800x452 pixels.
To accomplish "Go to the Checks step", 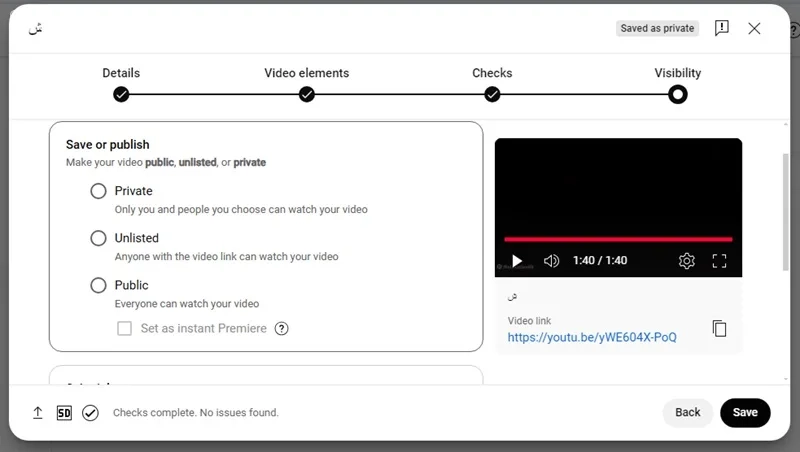I will point(492,94).
